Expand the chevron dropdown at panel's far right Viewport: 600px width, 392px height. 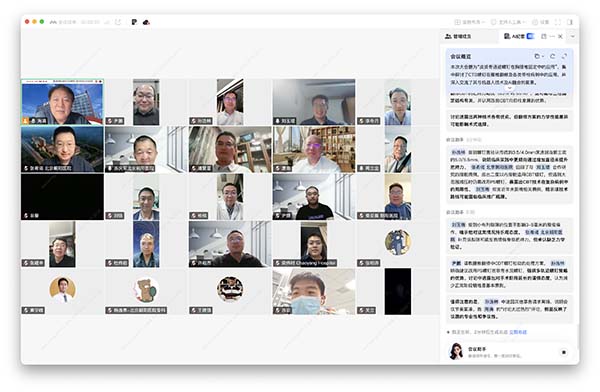point(573,36)
